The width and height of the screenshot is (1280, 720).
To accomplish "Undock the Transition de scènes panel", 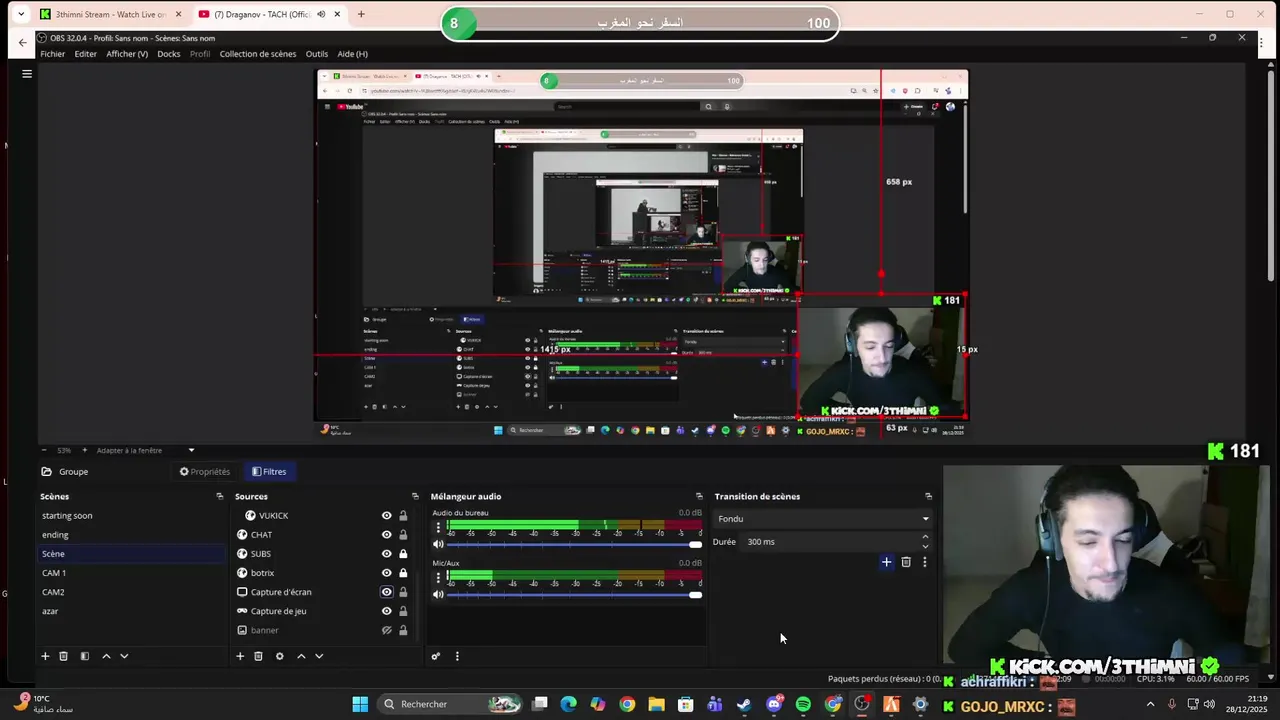I will (x=928, y=496).
